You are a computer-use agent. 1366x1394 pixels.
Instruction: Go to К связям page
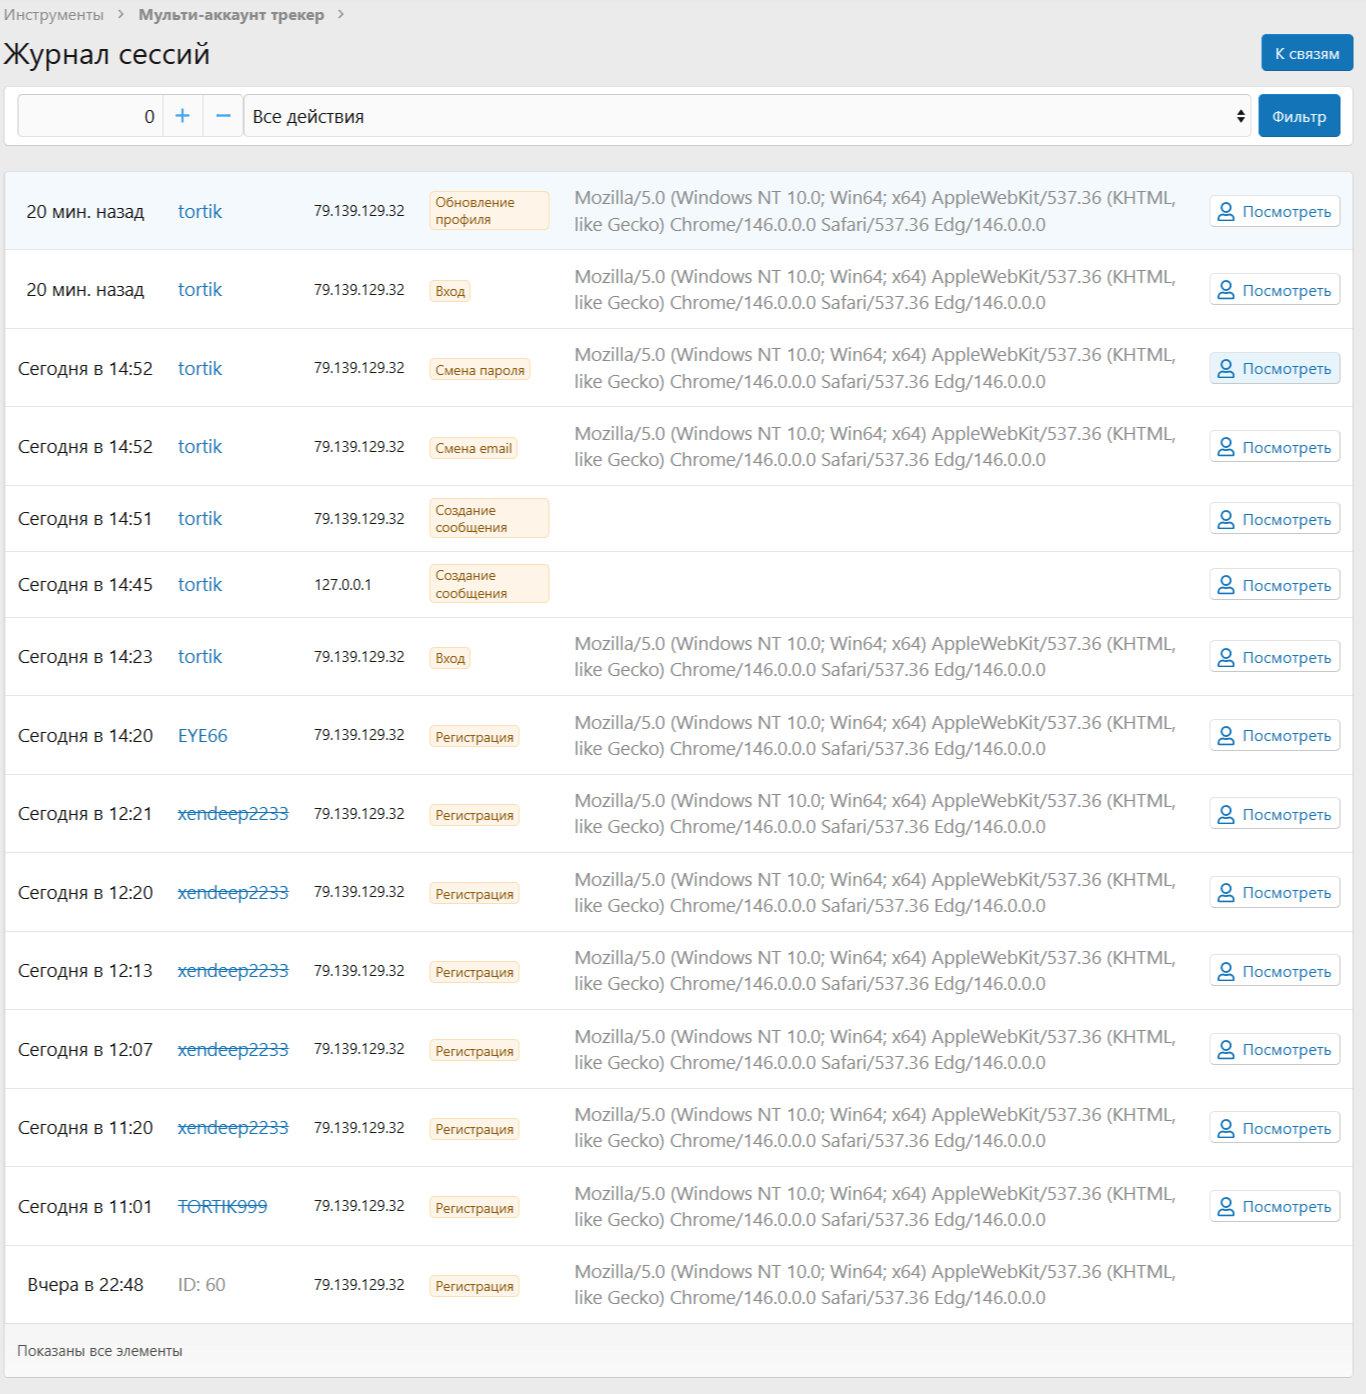click(1306, 53)
